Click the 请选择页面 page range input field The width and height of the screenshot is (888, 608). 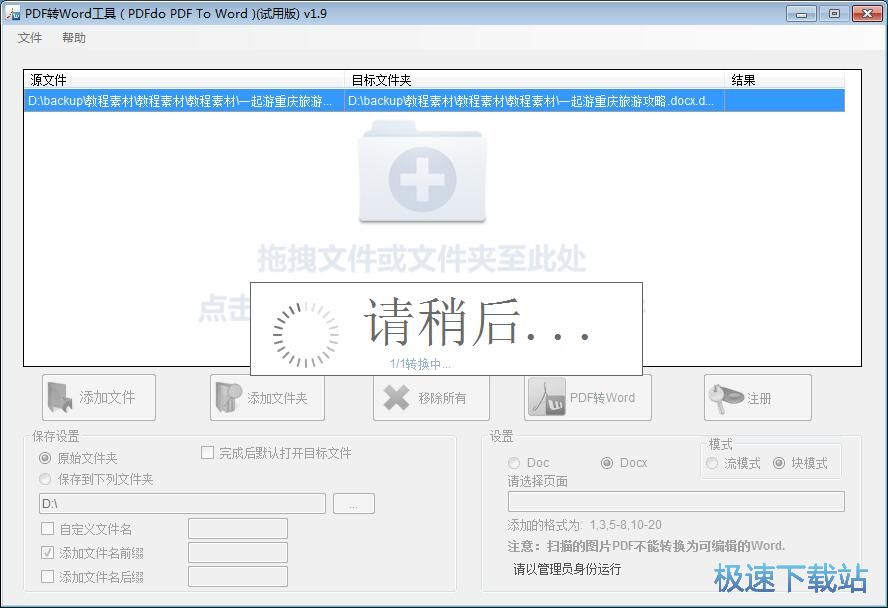(675, 500)
